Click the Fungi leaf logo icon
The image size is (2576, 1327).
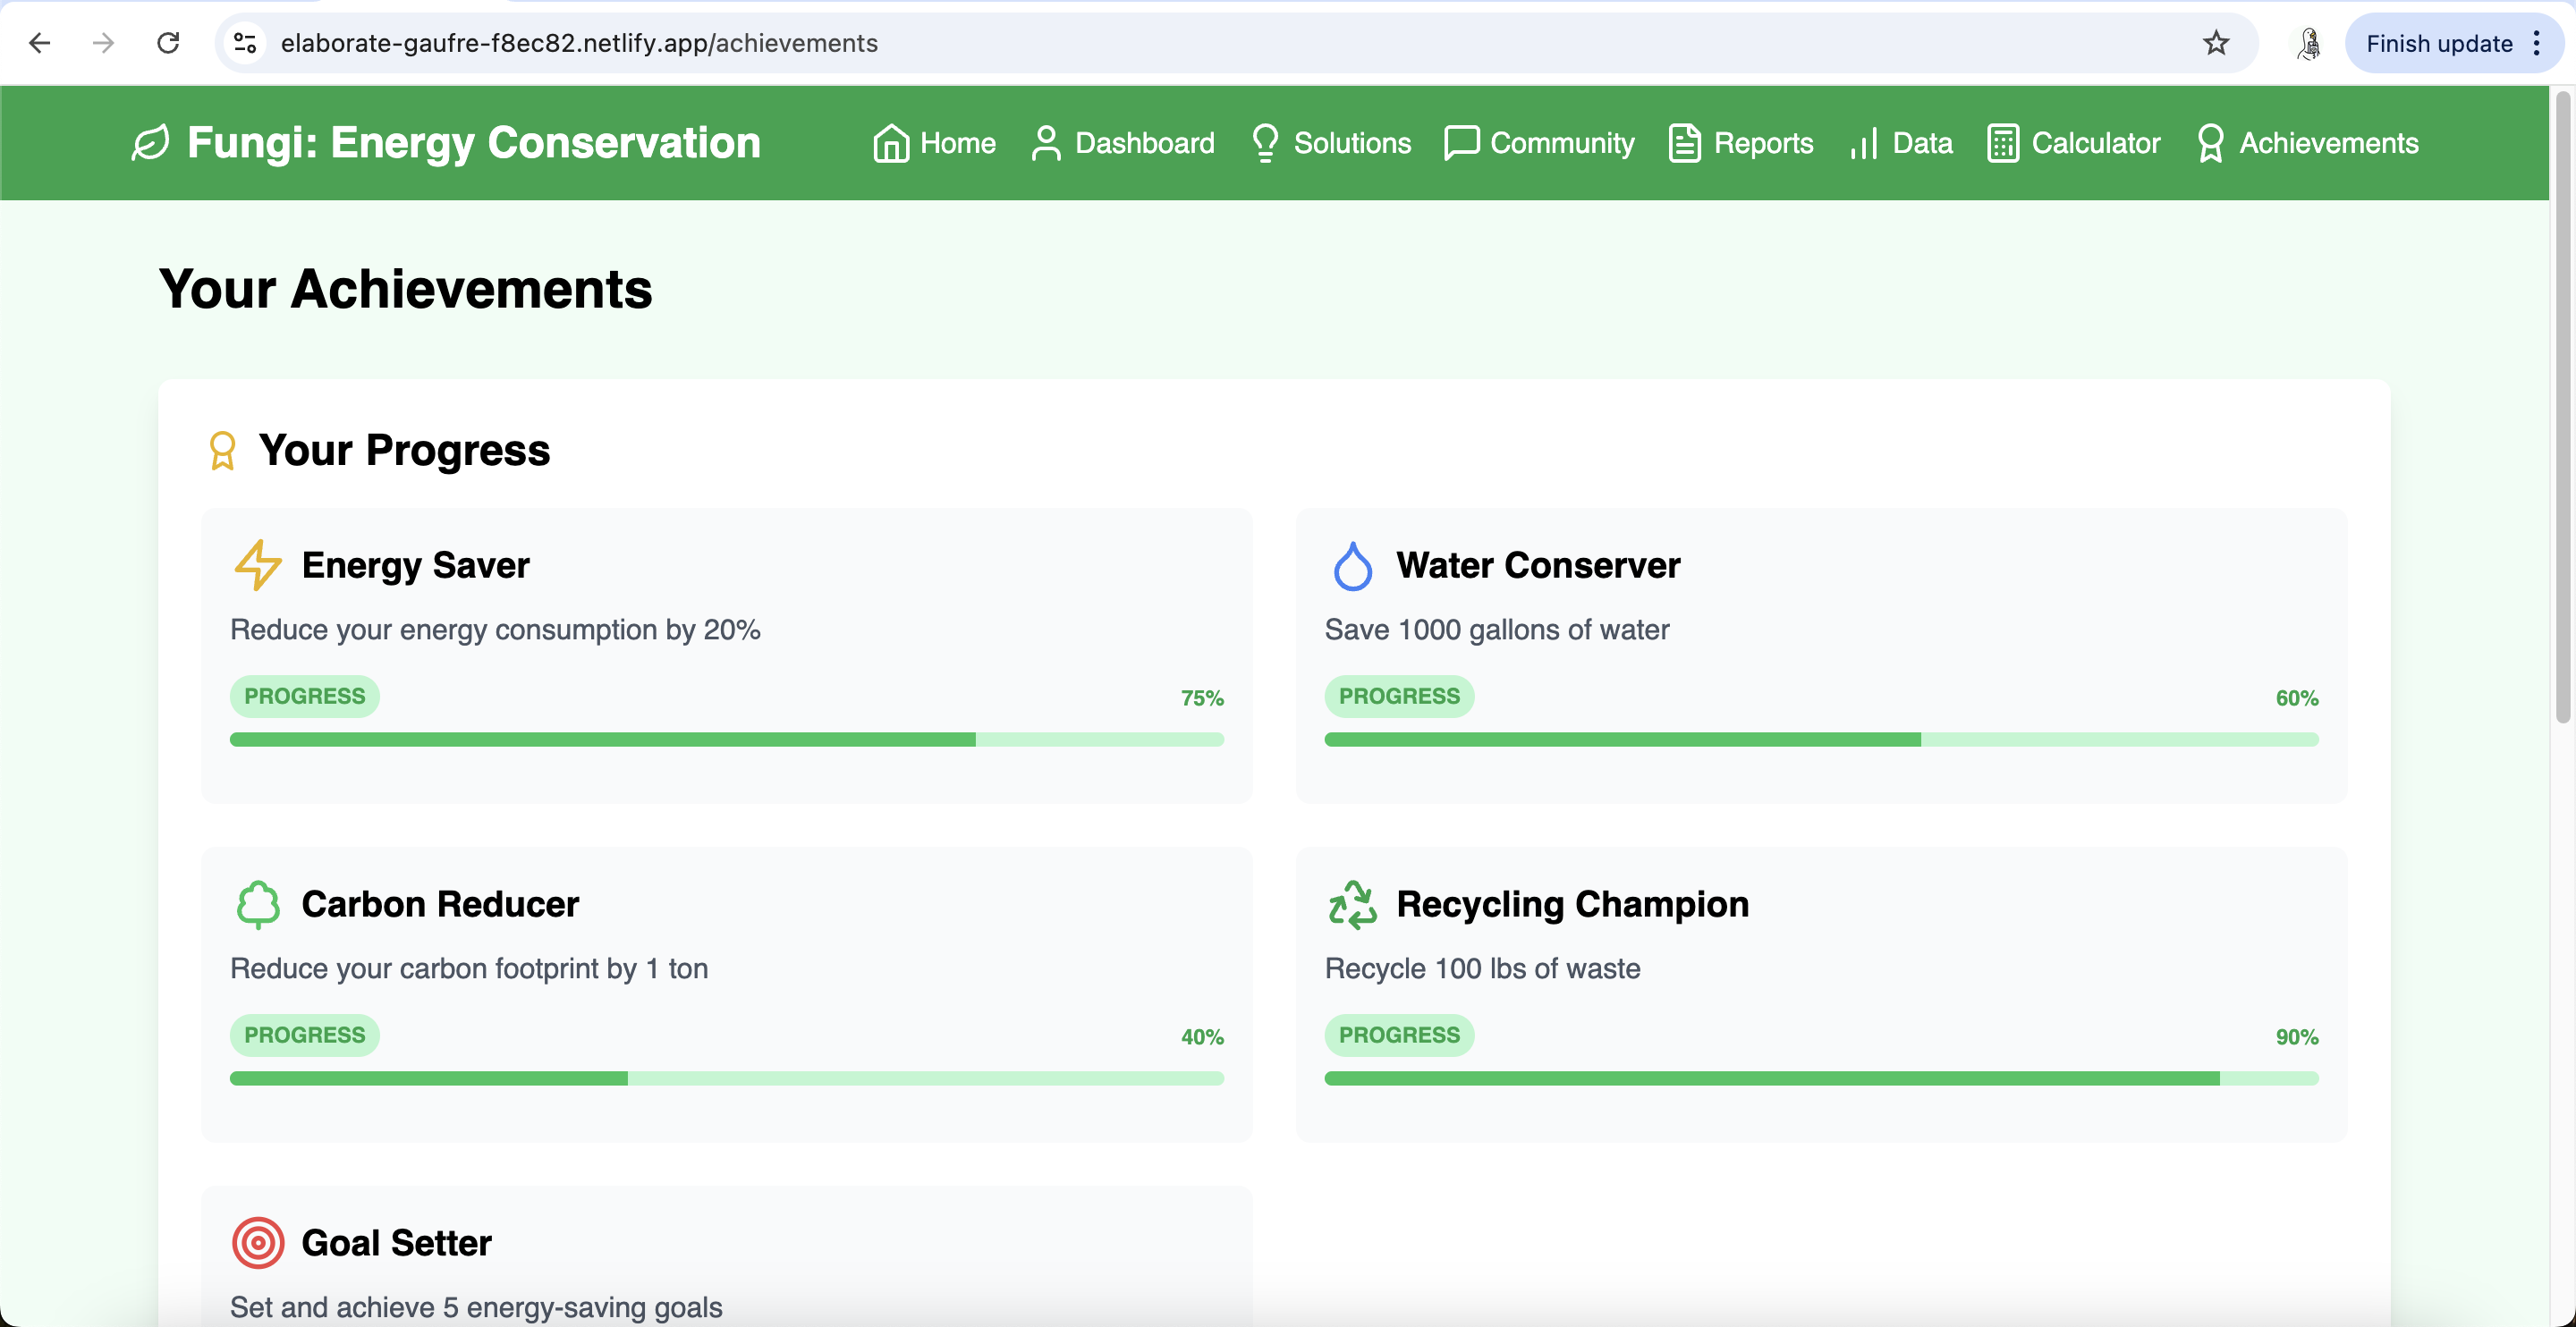(150, 143)
